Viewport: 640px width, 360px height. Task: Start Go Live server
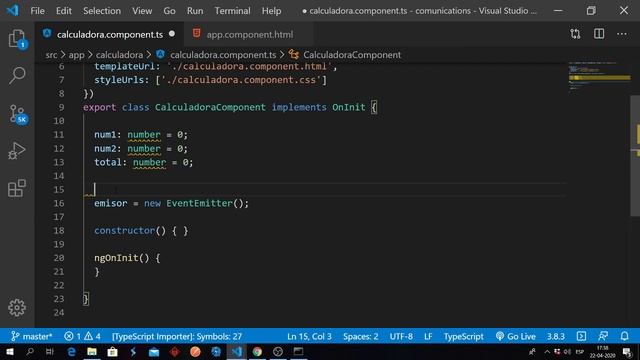point(516,336)
